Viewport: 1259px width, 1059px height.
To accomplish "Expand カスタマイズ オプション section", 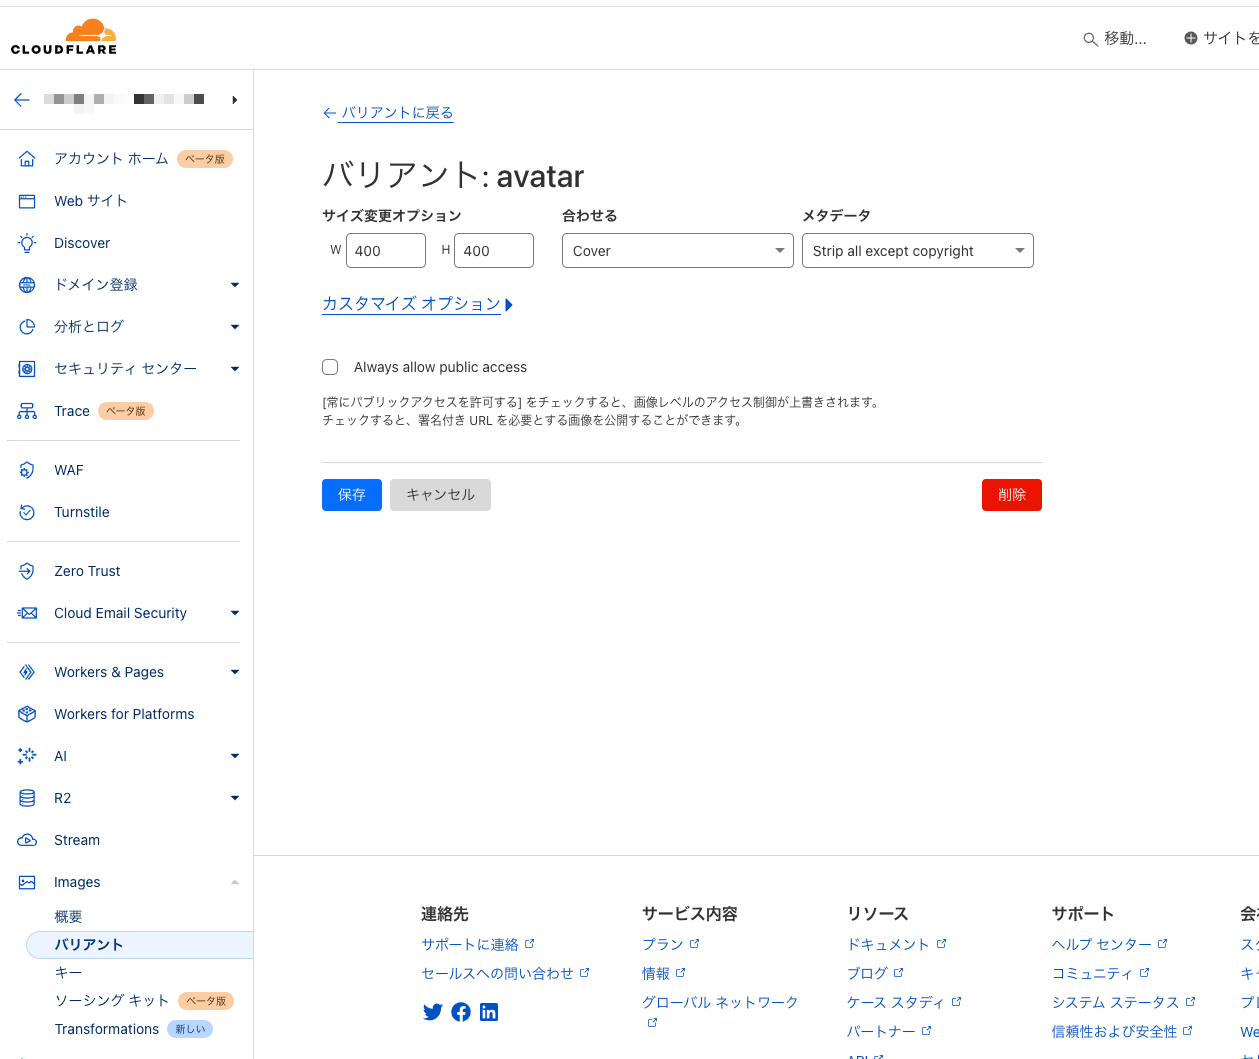I will coord(418,304).
